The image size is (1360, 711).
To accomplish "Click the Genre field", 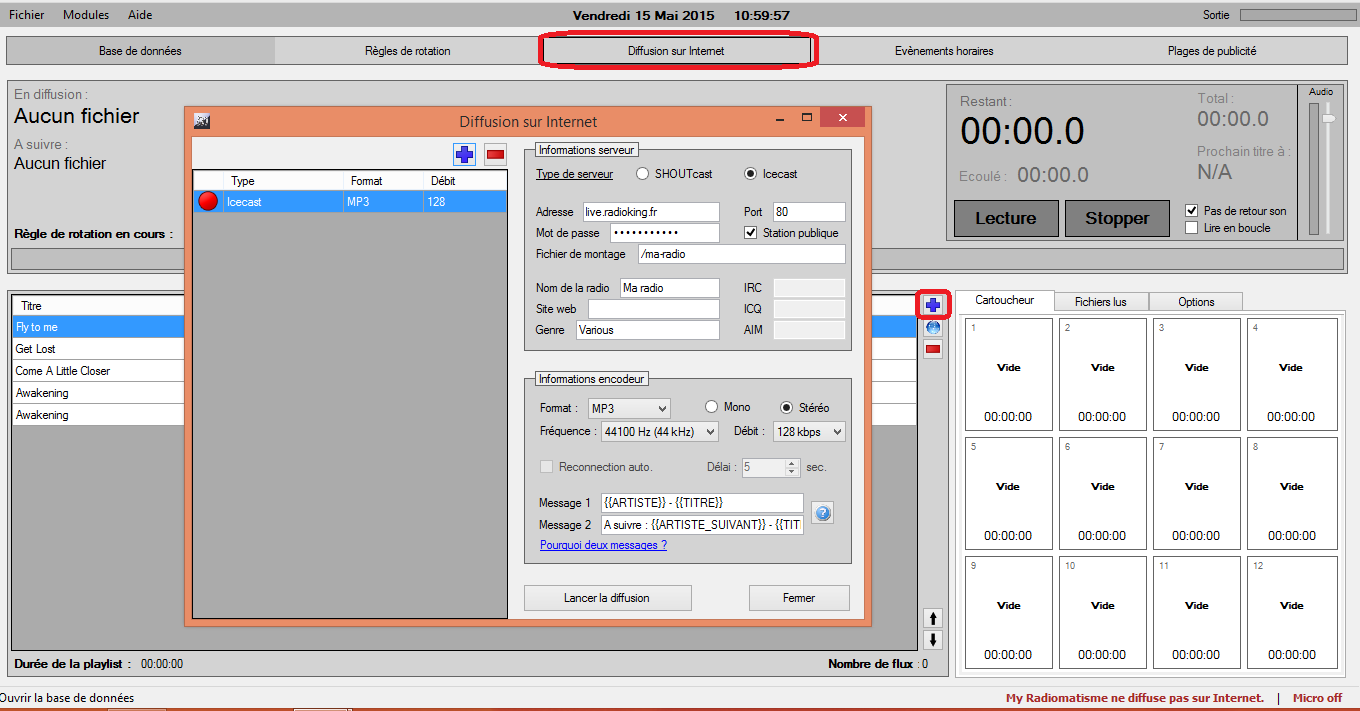I will click(x=648, y=330).
